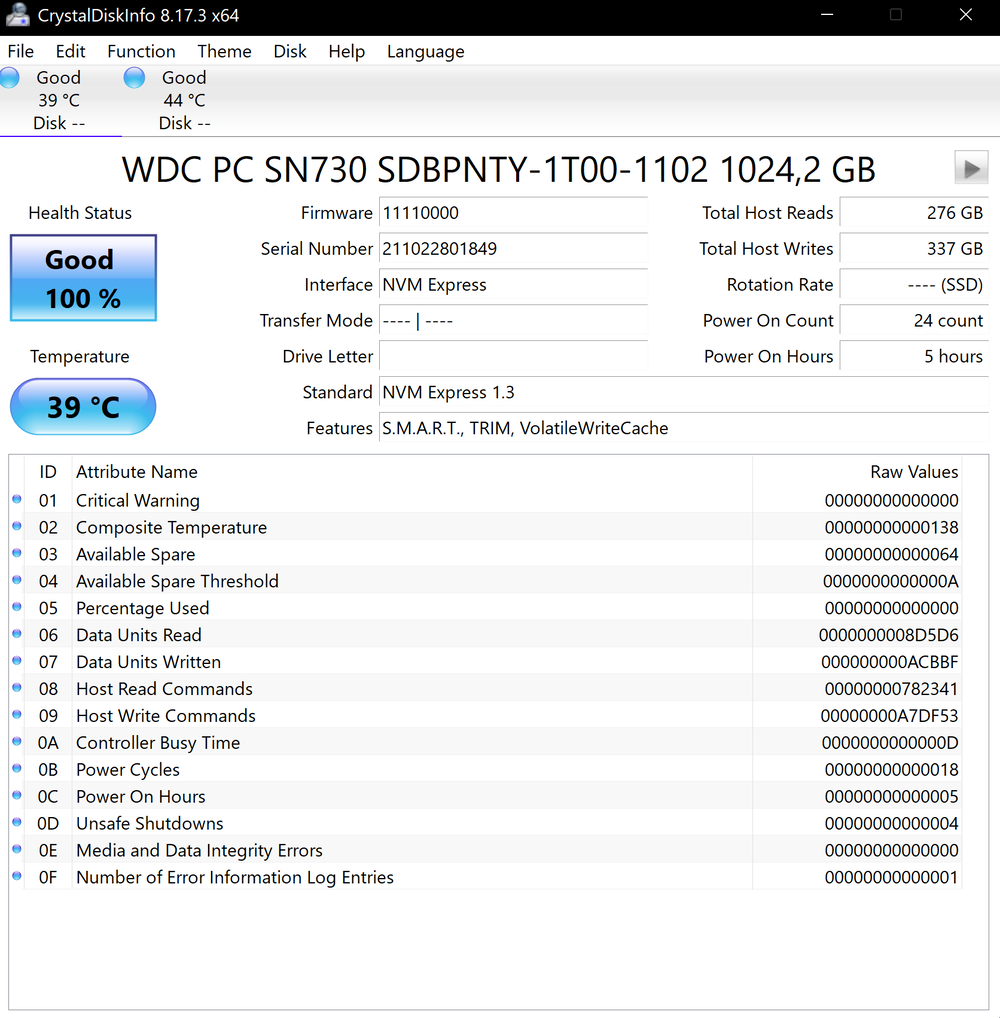The height and width of the screenshot is (1018, 1000).
Task: Click status dot for Controller Busy Time row
Action: (x=17, y=741)
